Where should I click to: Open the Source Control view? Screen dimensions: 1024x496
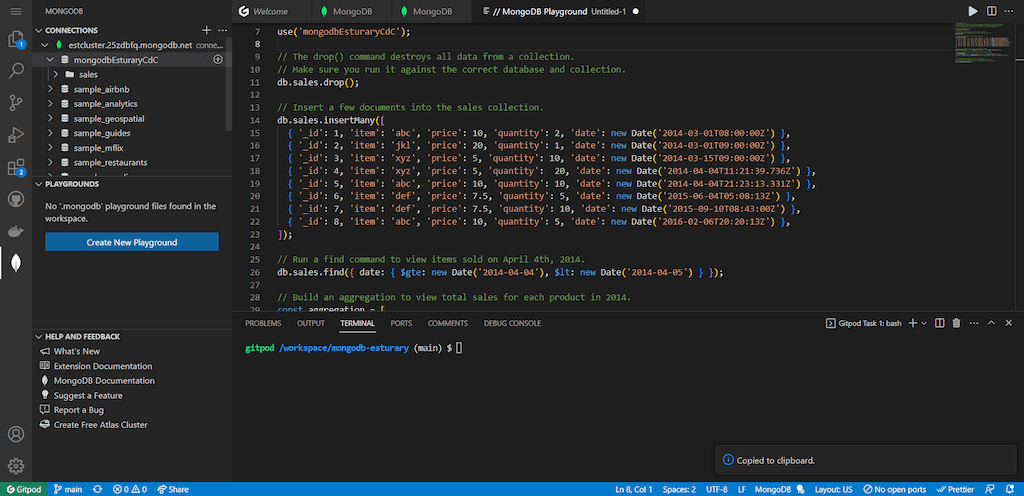pyautogui.click(x=16, y=103)
